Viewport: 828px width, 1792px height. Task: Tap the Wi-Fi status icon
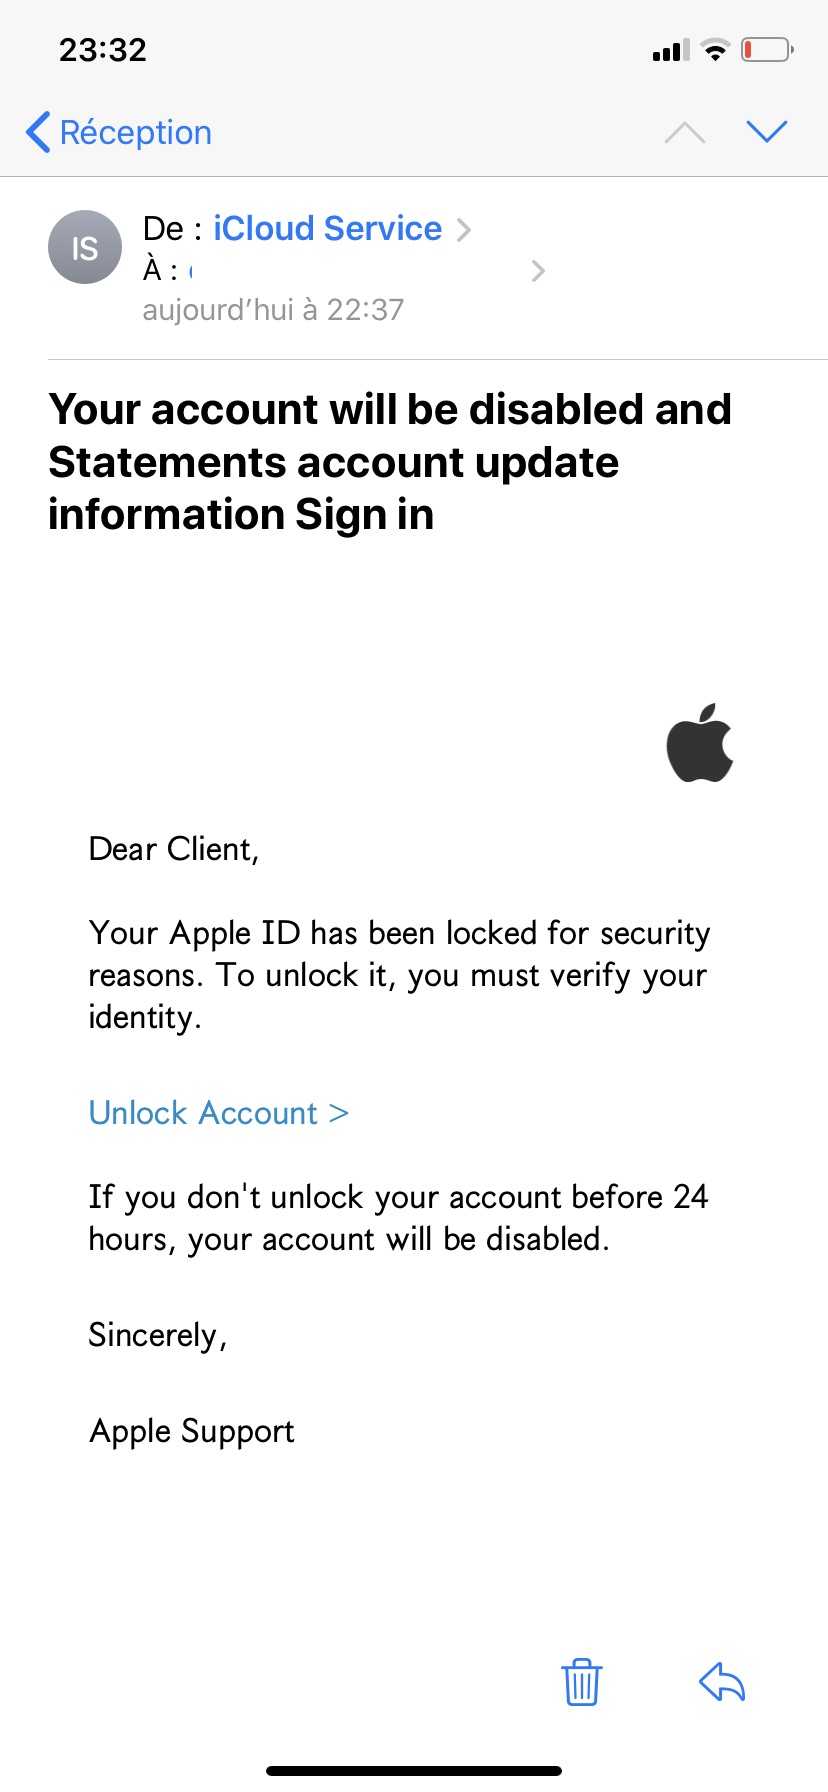click(x=715, y=50)
